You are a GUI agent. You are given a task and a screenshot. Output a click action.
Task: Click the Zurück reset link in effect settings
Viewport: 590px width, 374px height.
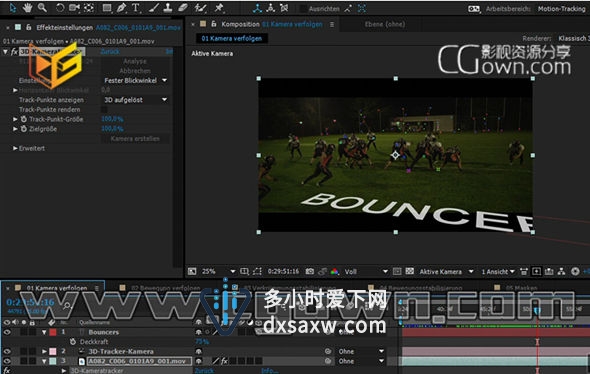click(x=110, y=52)
